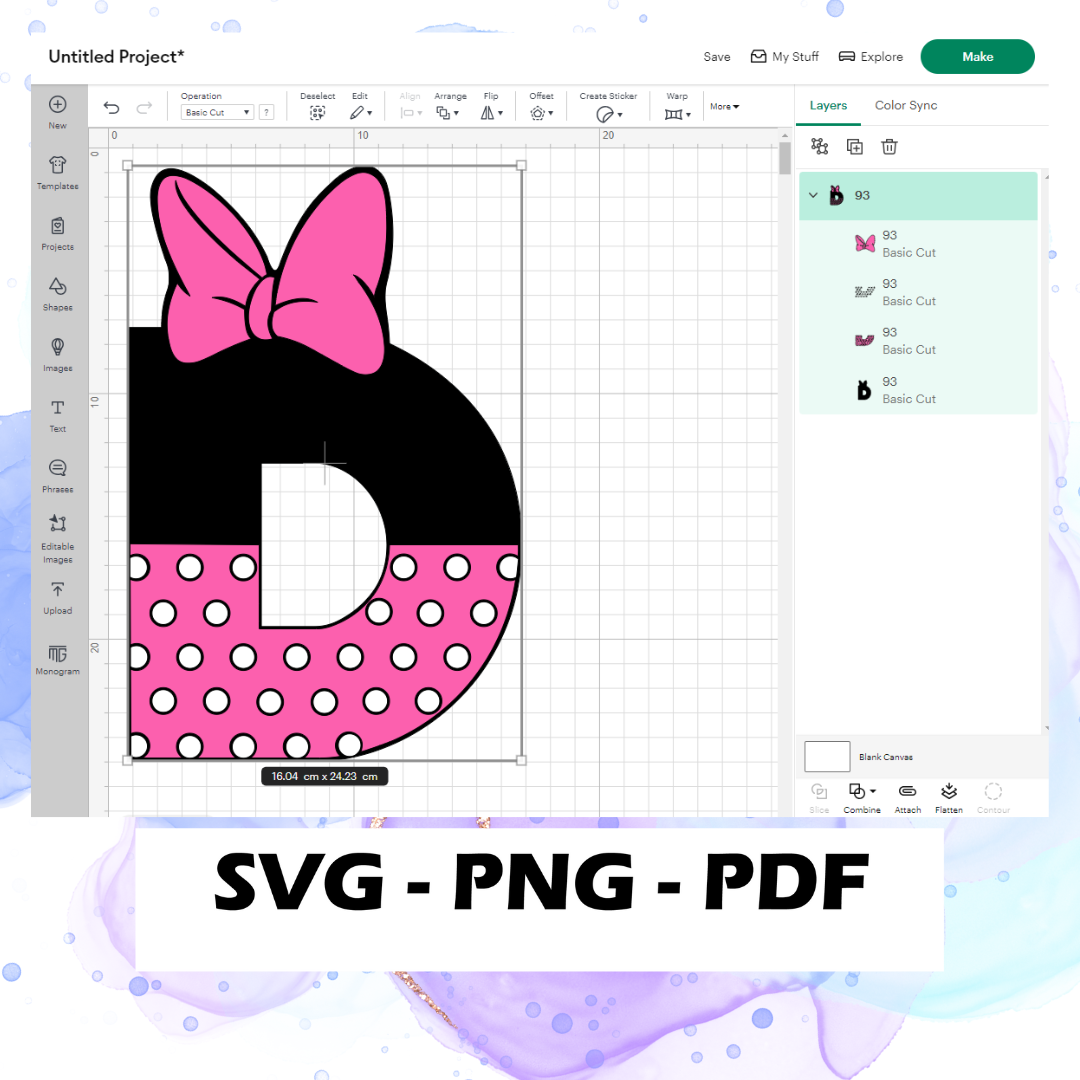Group the selected layers
Image resolution: width=1080 pixels, height=1080 pixels.
(x=820, y=146)
